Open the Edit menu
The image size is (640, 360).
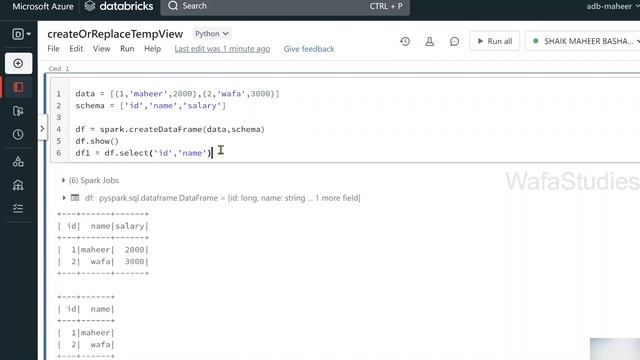click(x=76, y=49)
